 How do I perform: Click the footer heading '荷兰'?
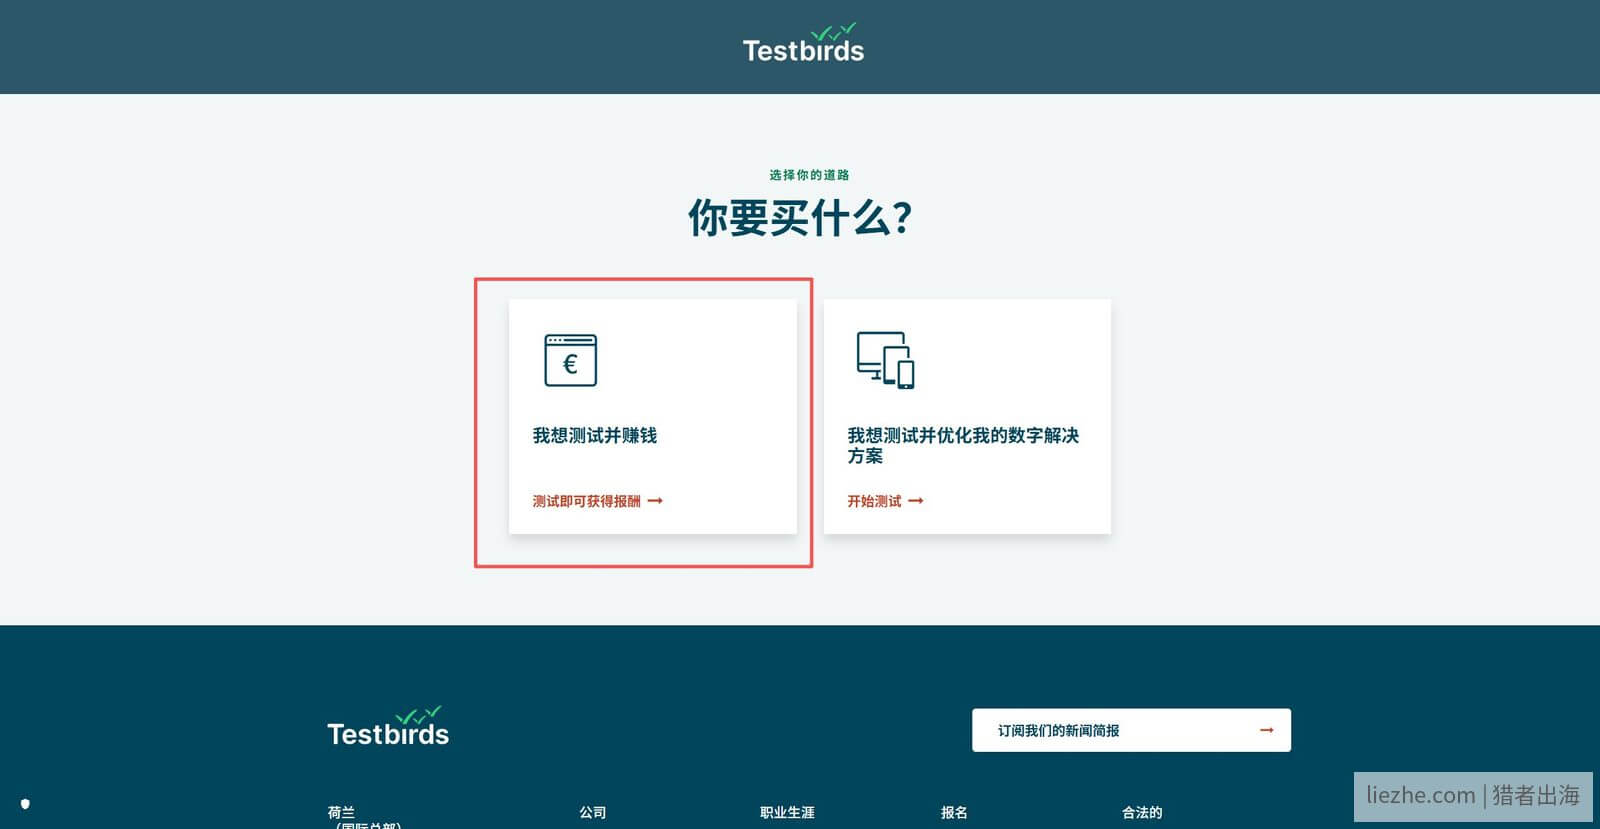coord(341,812)
